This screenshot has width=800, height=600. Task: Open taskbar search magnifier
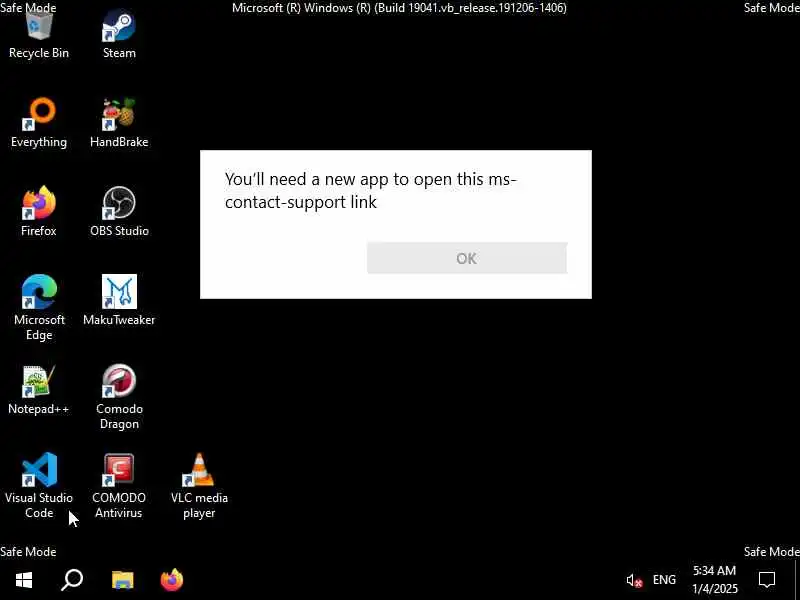(x=72, y=580)
